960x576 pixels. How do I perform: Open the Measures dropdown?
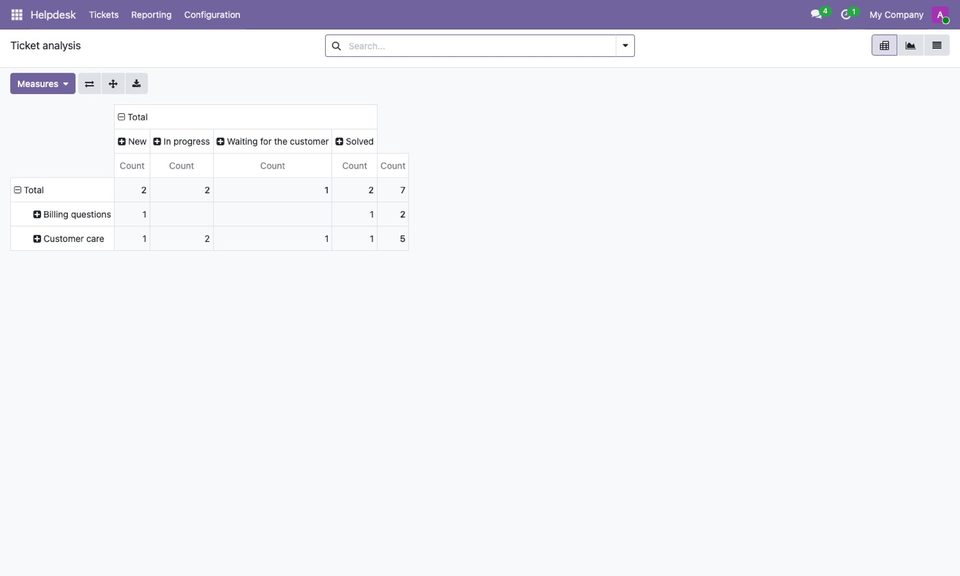[43, 84]
